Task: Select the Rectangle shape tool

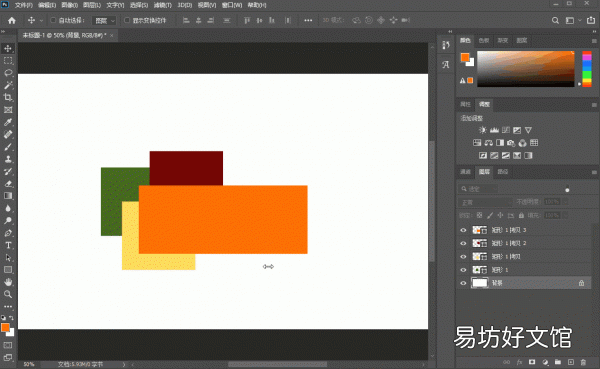Action: 8,270
